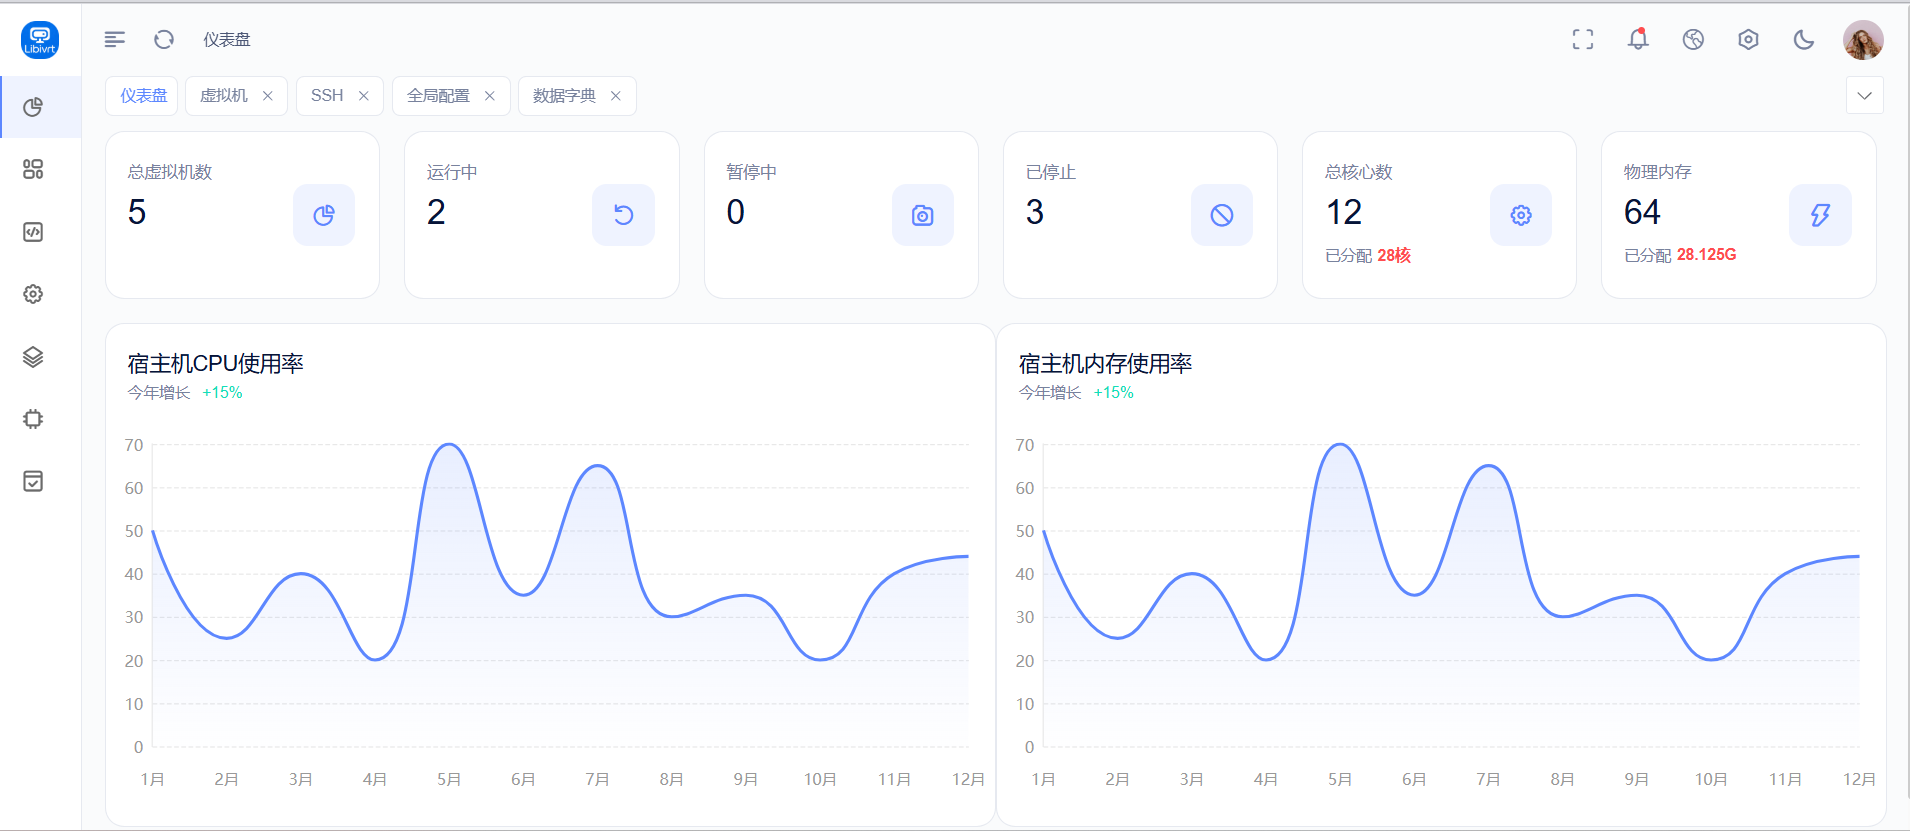Screen dimensions: 1910x831
Task: Click the Libvirt logo icon
Action: (40, 40)
